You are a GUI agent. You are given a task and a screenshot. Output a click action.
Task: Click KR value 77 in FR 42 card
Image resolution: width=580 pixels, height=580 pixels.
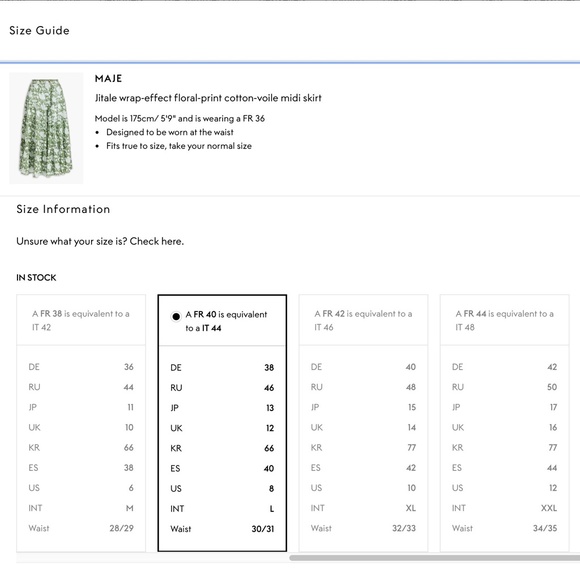(412, 448)
